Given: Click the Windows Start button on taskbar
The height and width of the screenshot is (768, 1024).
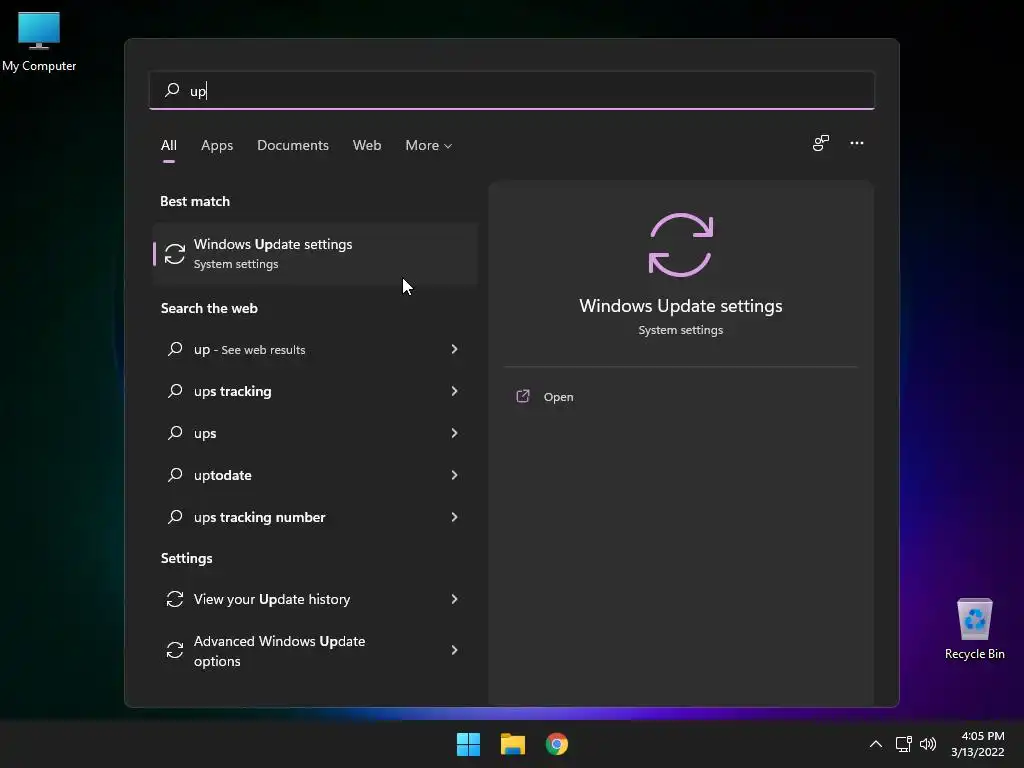Looking at the screenshot, I should (468, 744).
